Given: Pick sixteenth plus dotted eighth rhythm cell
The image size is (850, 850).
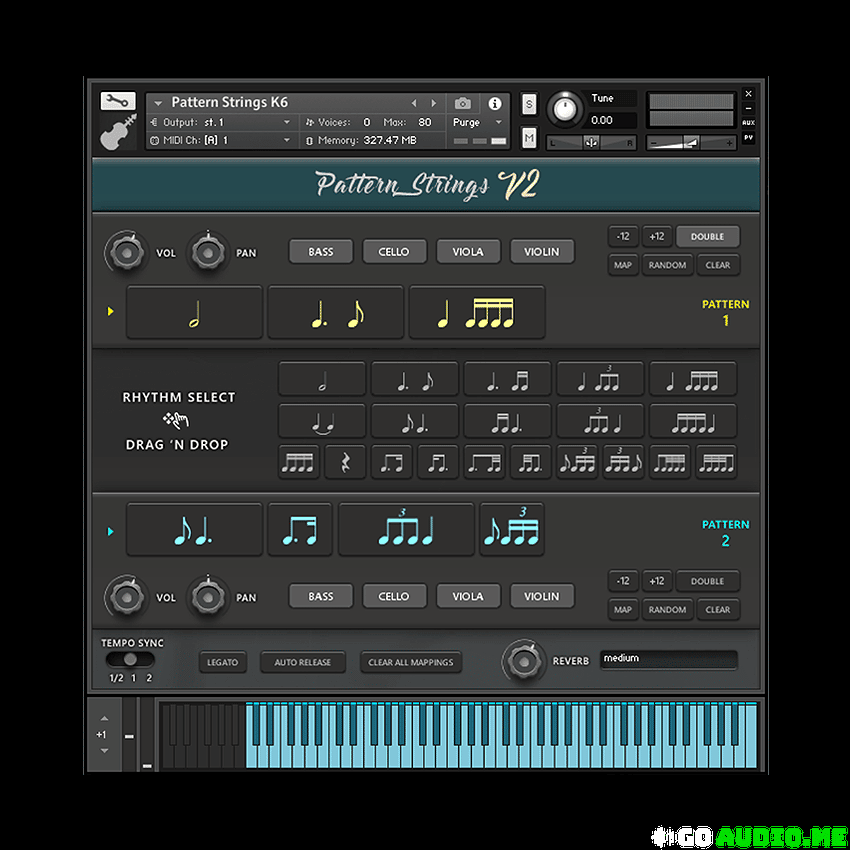Looking at the screenshot, I should [438, 462].
